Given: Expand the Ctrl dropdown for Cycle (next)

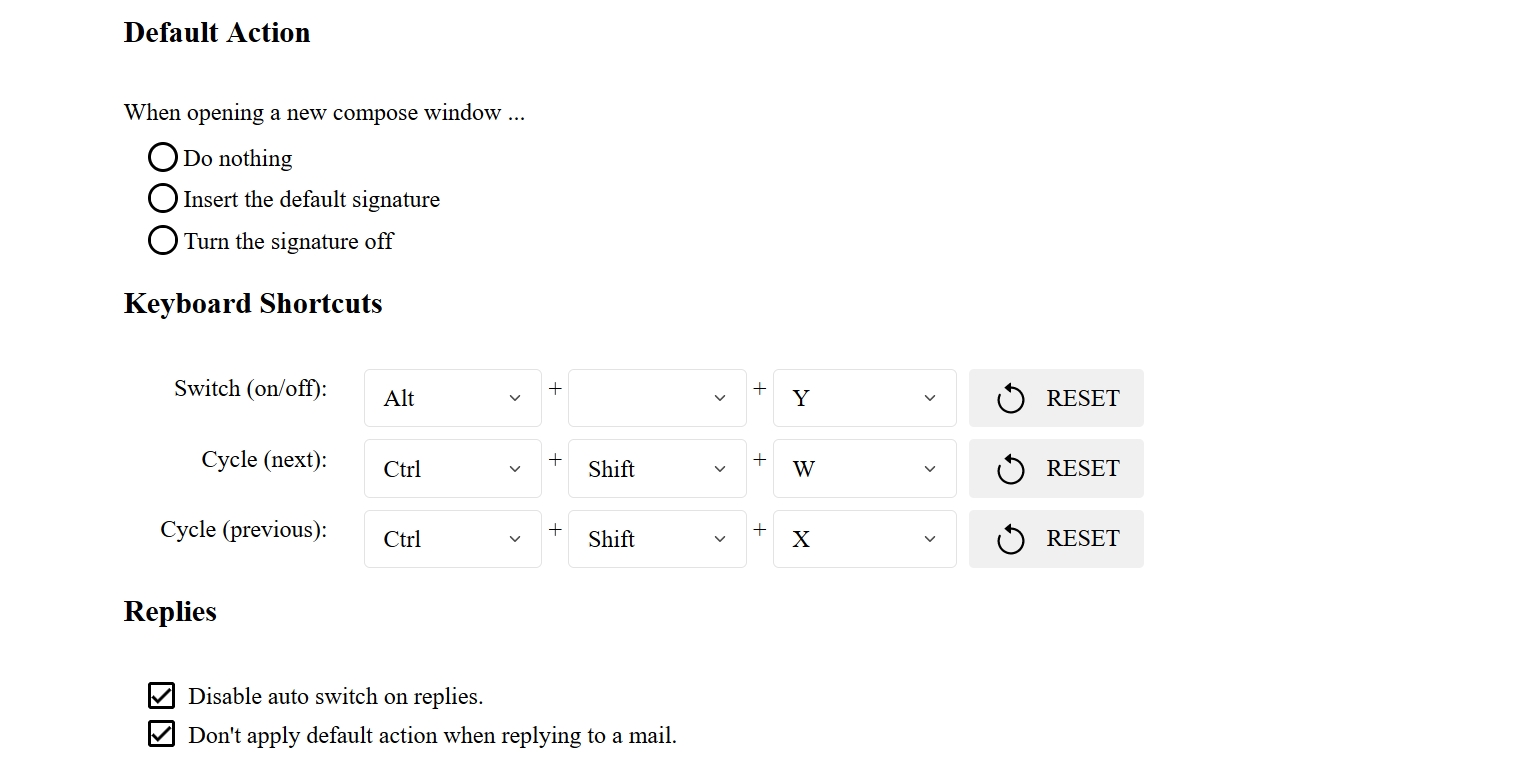Looking at the screenshot, I should tap(452, 468).
